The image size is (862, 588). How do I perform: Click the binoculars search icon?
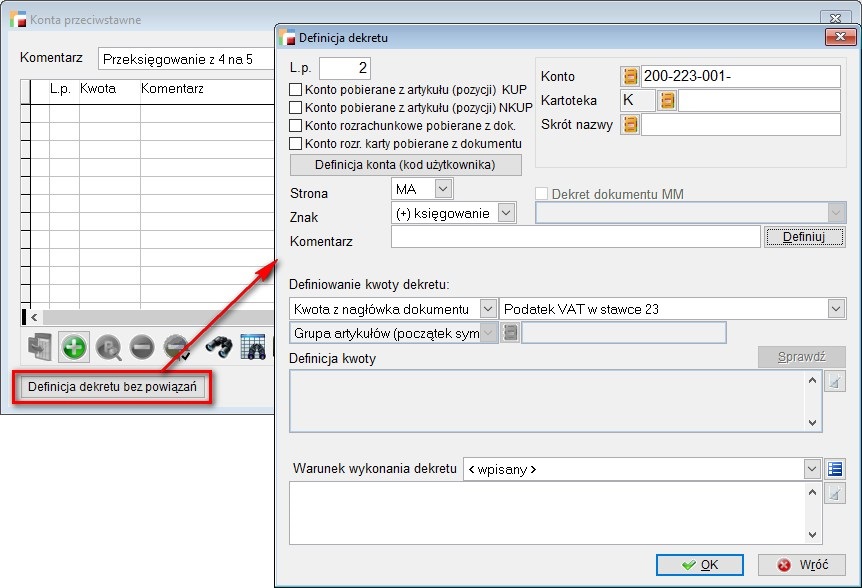click(220, 347)
